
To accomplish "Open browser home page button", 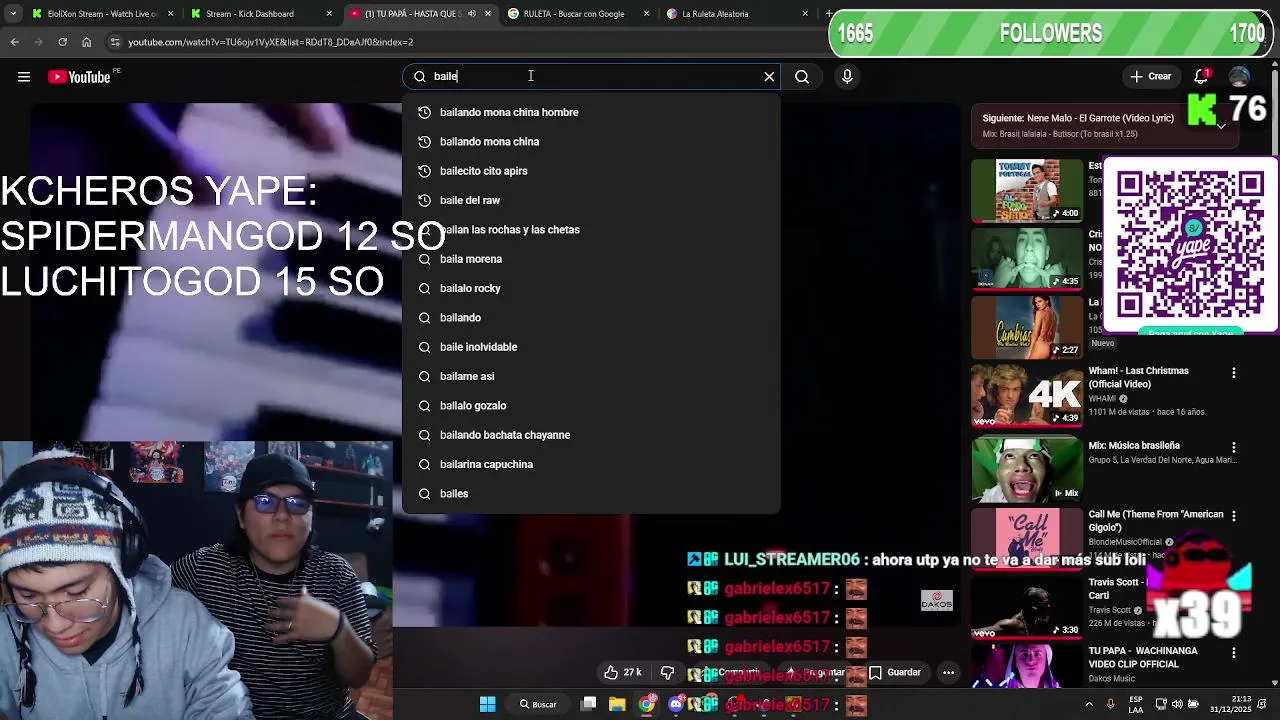I will pos(86,42).
